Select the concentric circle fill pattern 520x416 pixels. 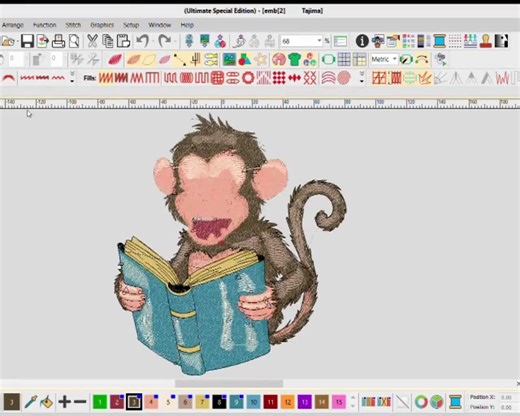pos(344,78)
